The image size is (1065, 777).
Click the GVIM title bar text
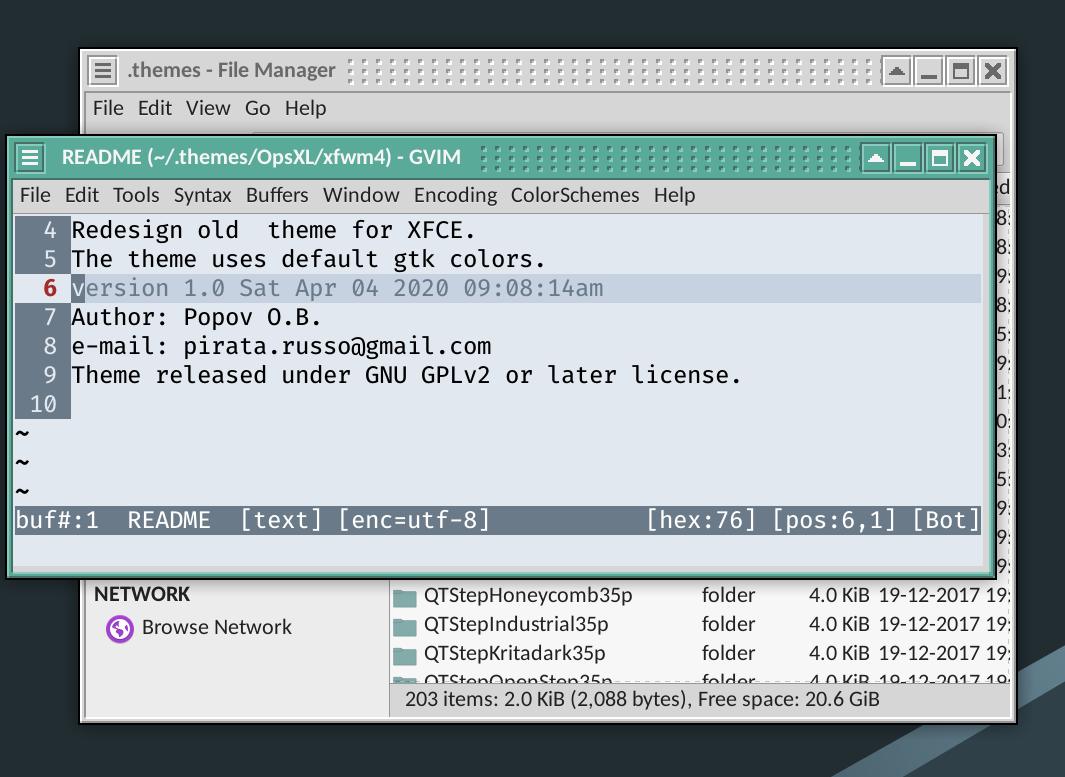click(x=261, y=158)
